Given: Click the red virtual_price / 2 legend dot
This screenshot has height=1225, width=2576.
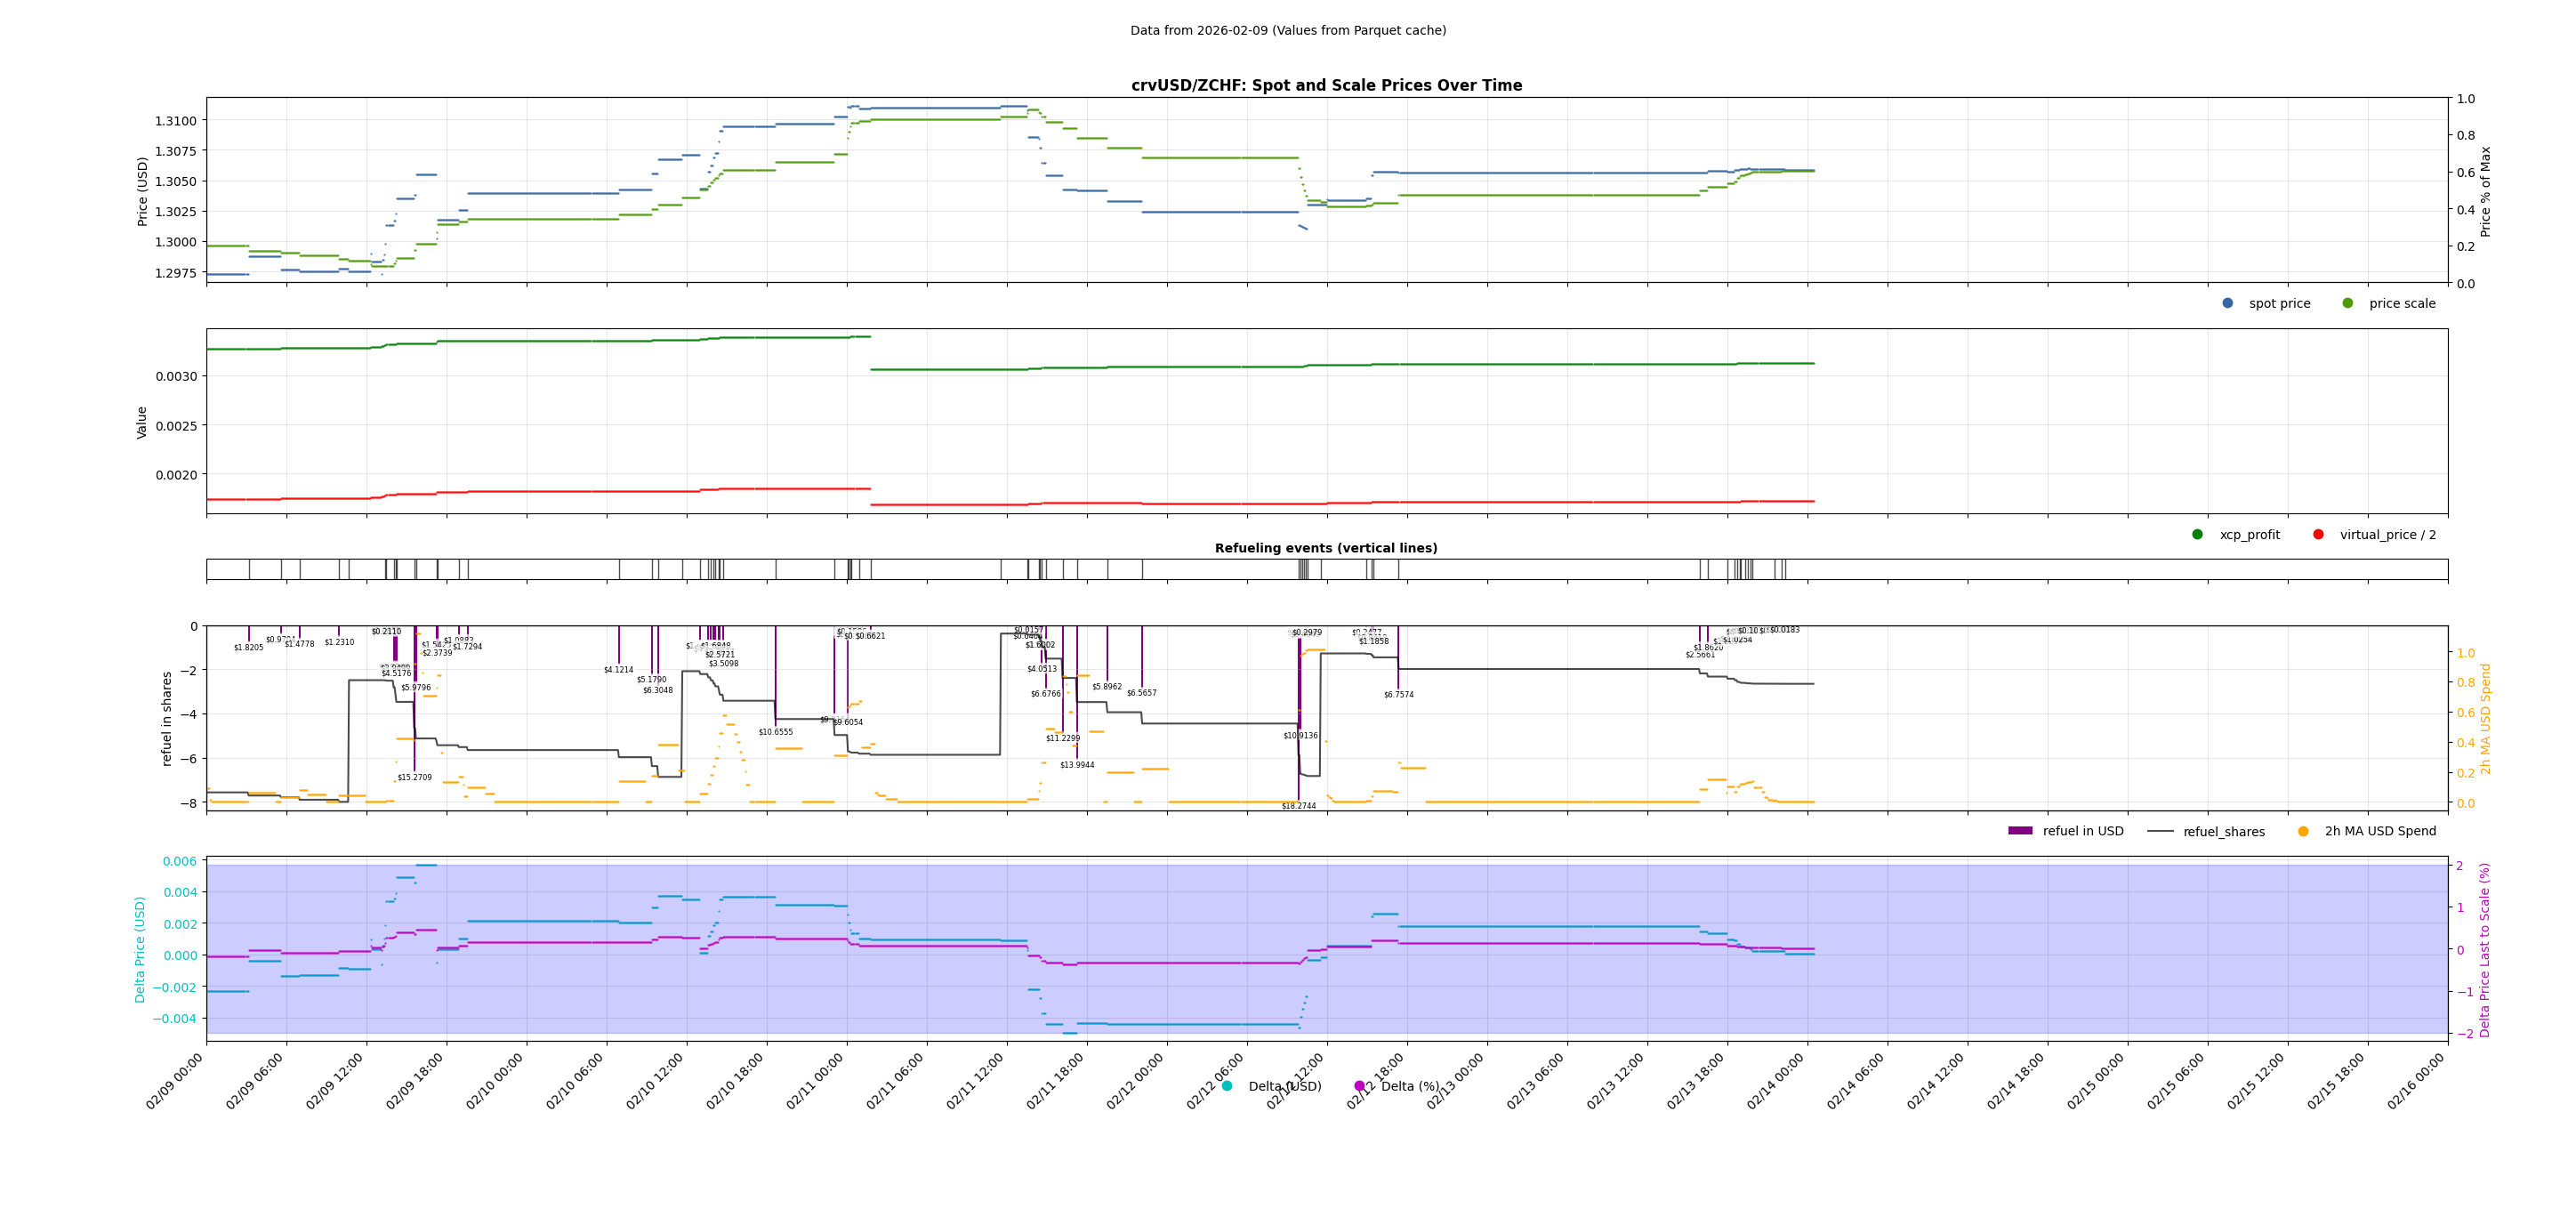Looking at the screenshot, I should pos(2318,534).
